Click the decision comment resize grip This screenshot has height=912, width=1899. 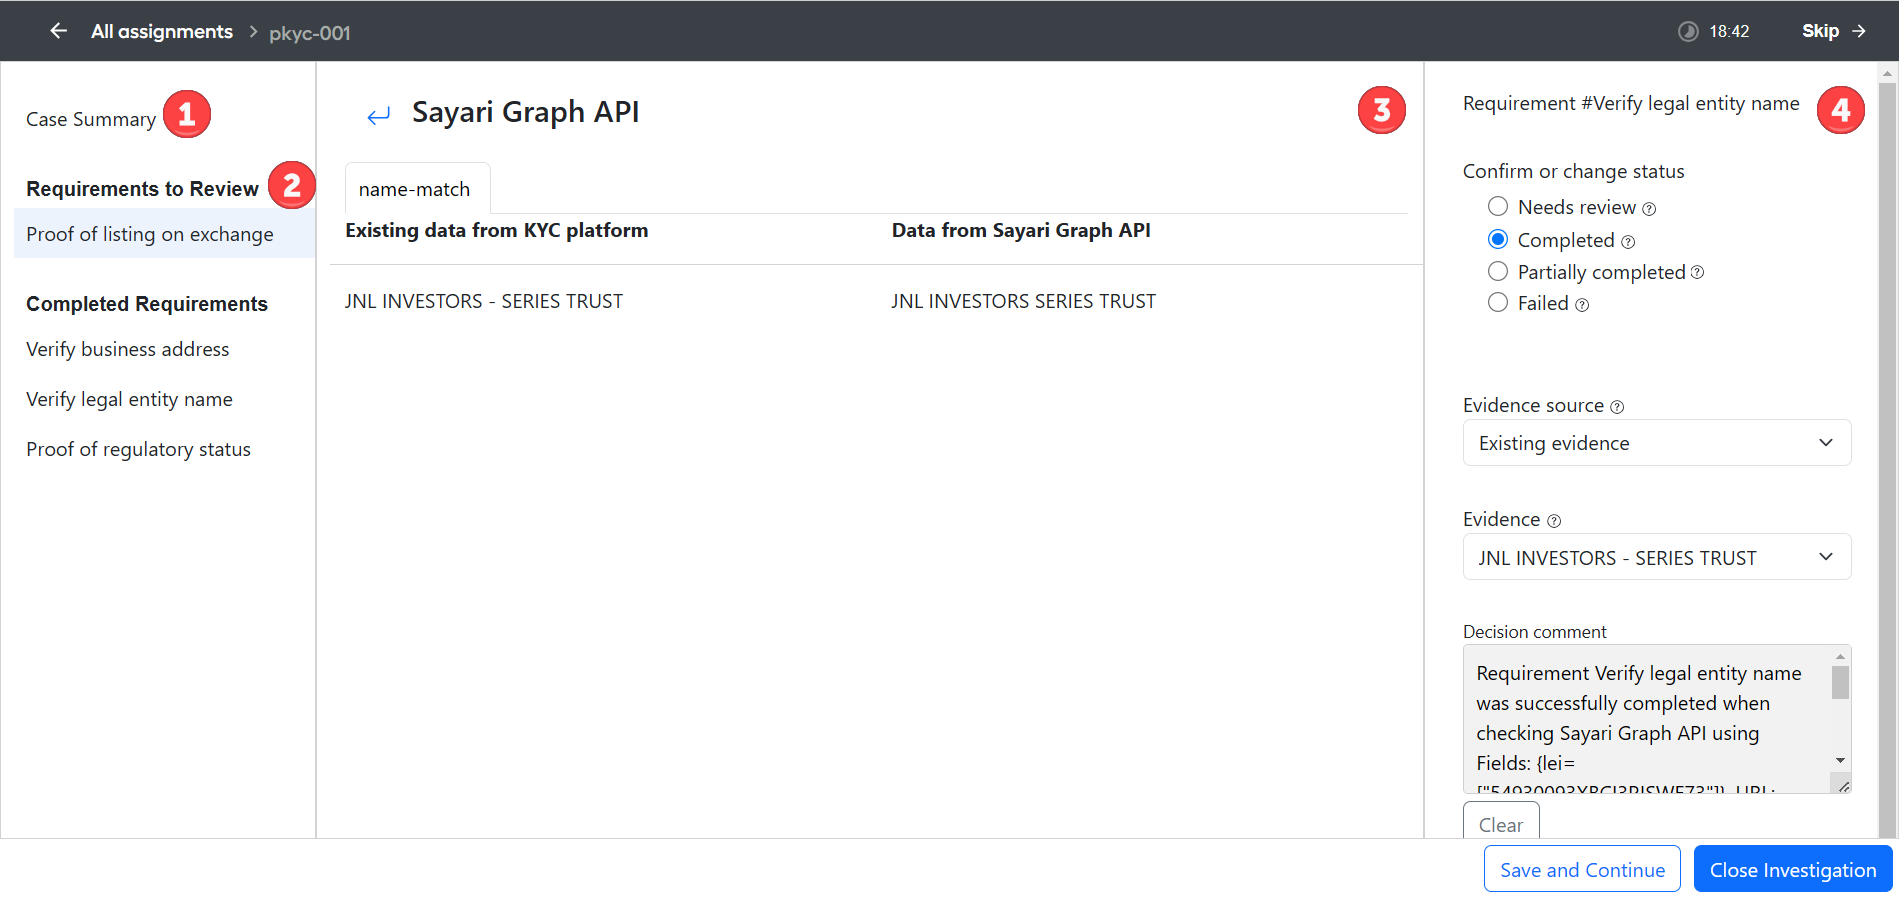click(x=1843, y=786)
